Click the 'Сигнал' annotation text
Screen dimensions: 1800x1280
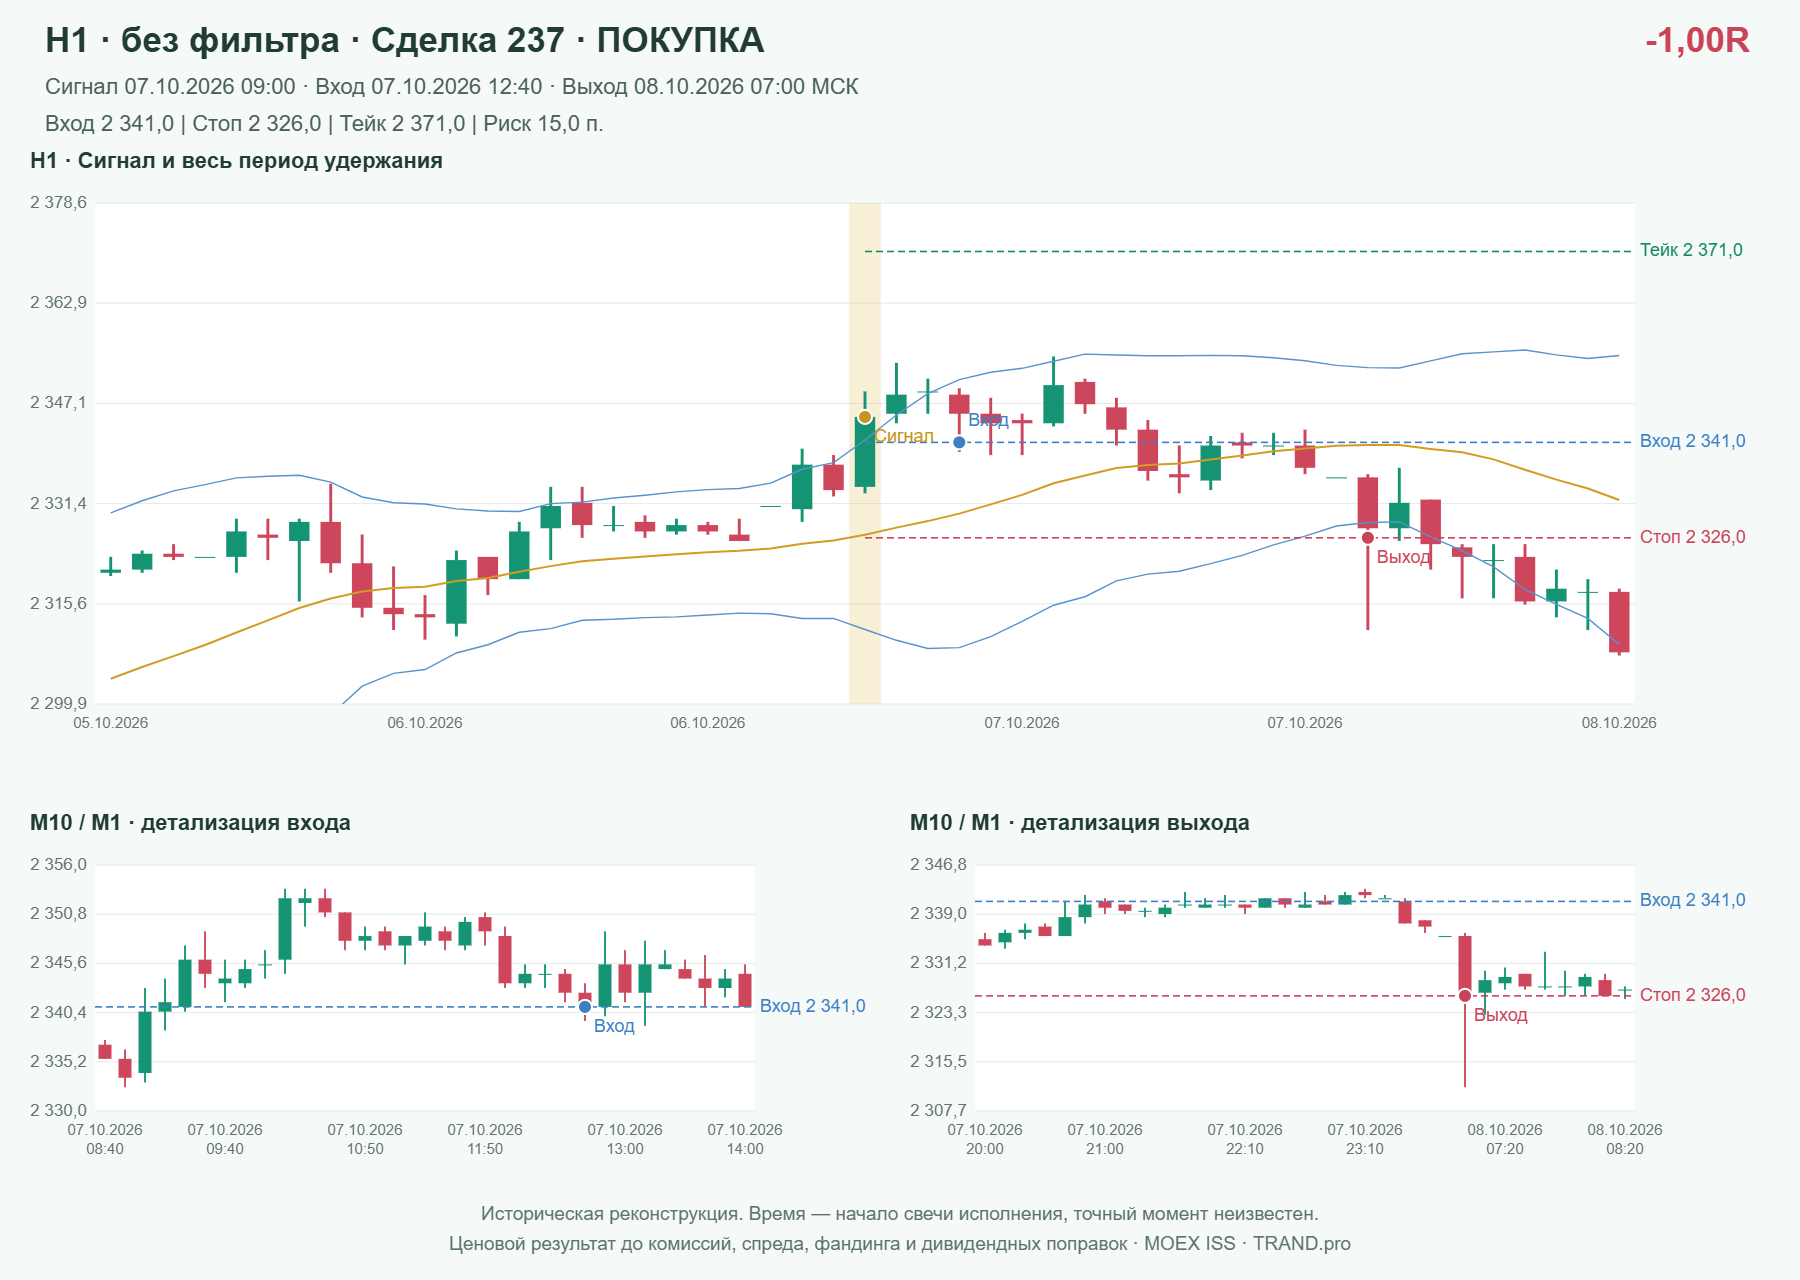905,436
